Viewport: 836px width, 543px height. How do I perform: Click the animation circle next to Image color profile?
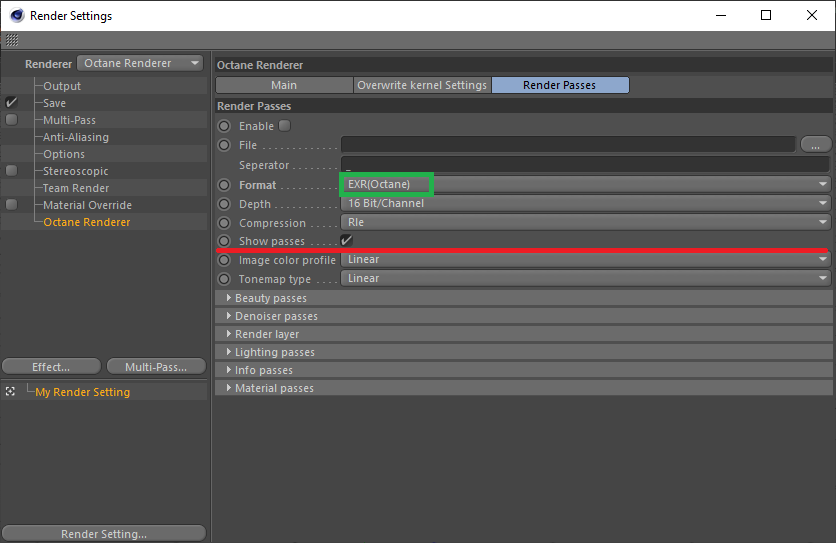224,260
